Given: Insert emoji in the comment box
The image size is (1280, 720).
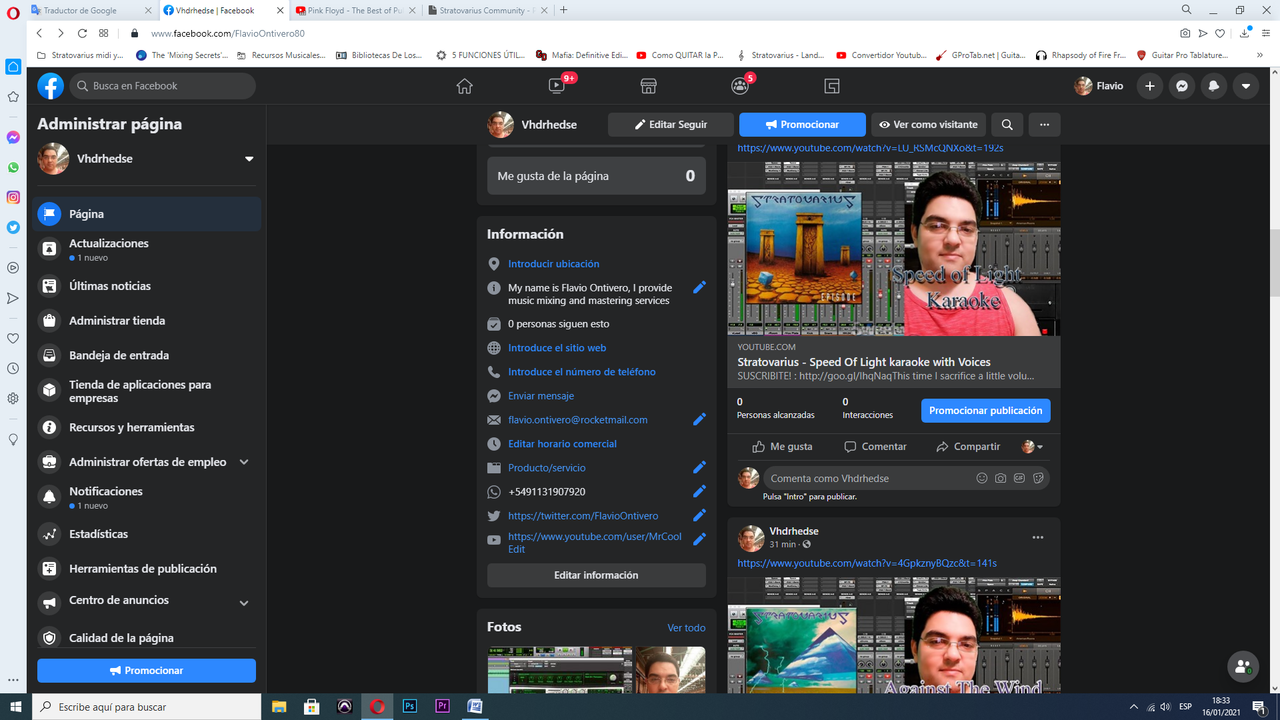Looking at the screenshot, I should 982,478.
